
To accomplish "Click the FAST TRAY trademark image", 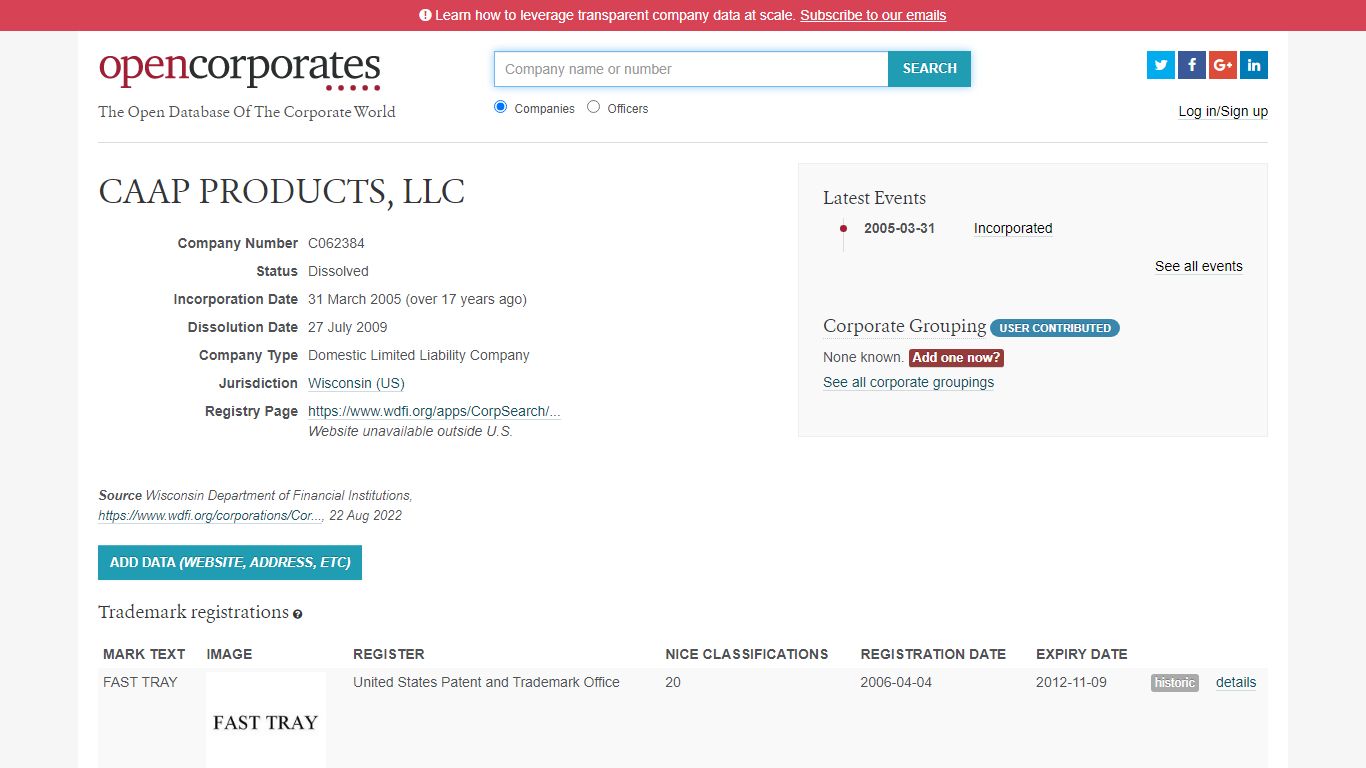I will [266, 720].
